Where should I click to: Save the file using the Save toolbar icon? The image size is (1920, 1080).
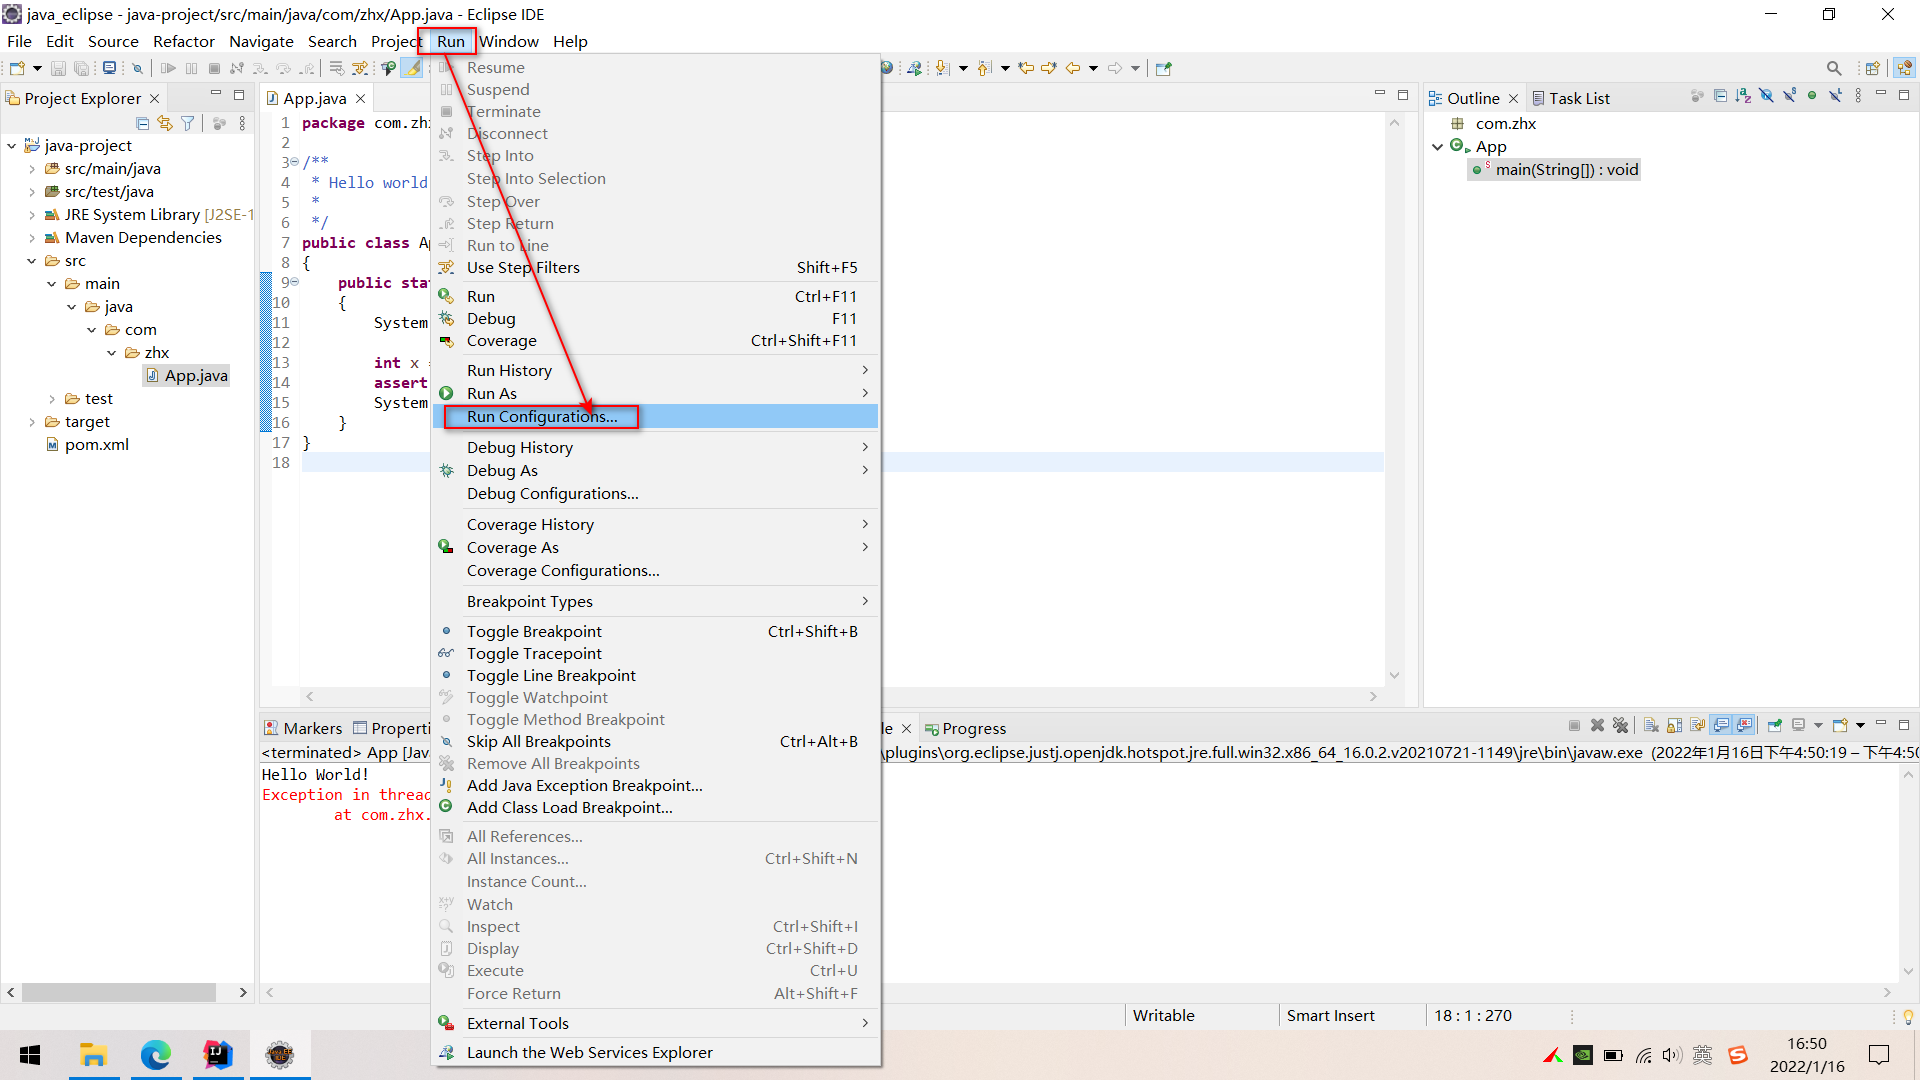tap(60, 68)
